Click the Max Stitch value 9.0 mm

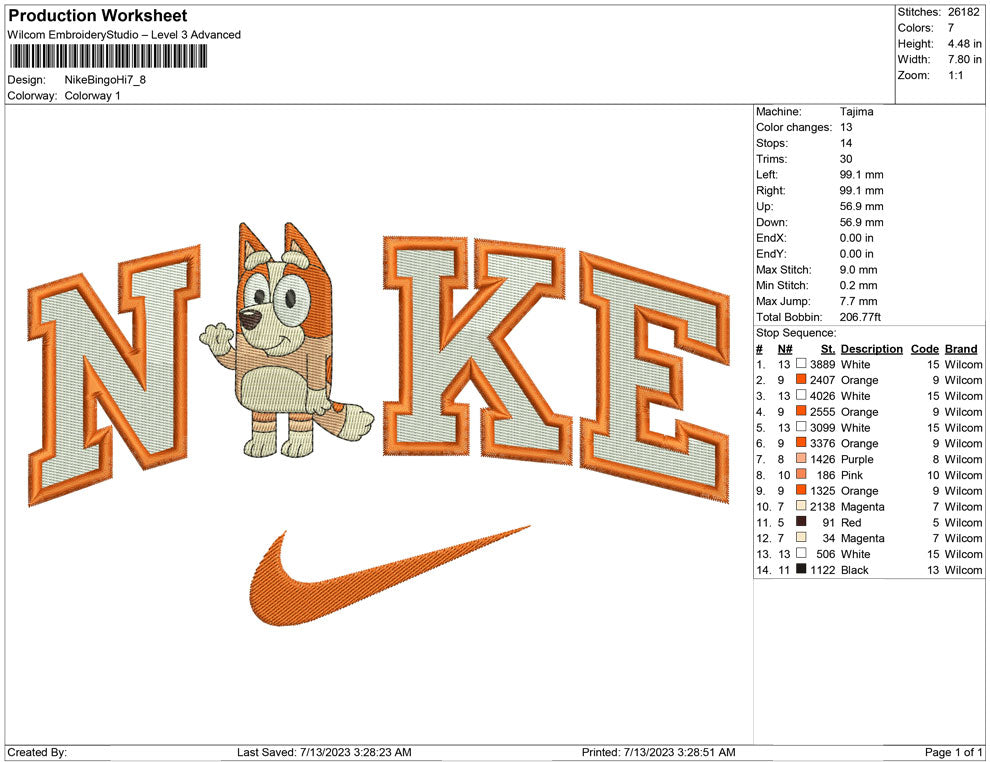(859, 270)
